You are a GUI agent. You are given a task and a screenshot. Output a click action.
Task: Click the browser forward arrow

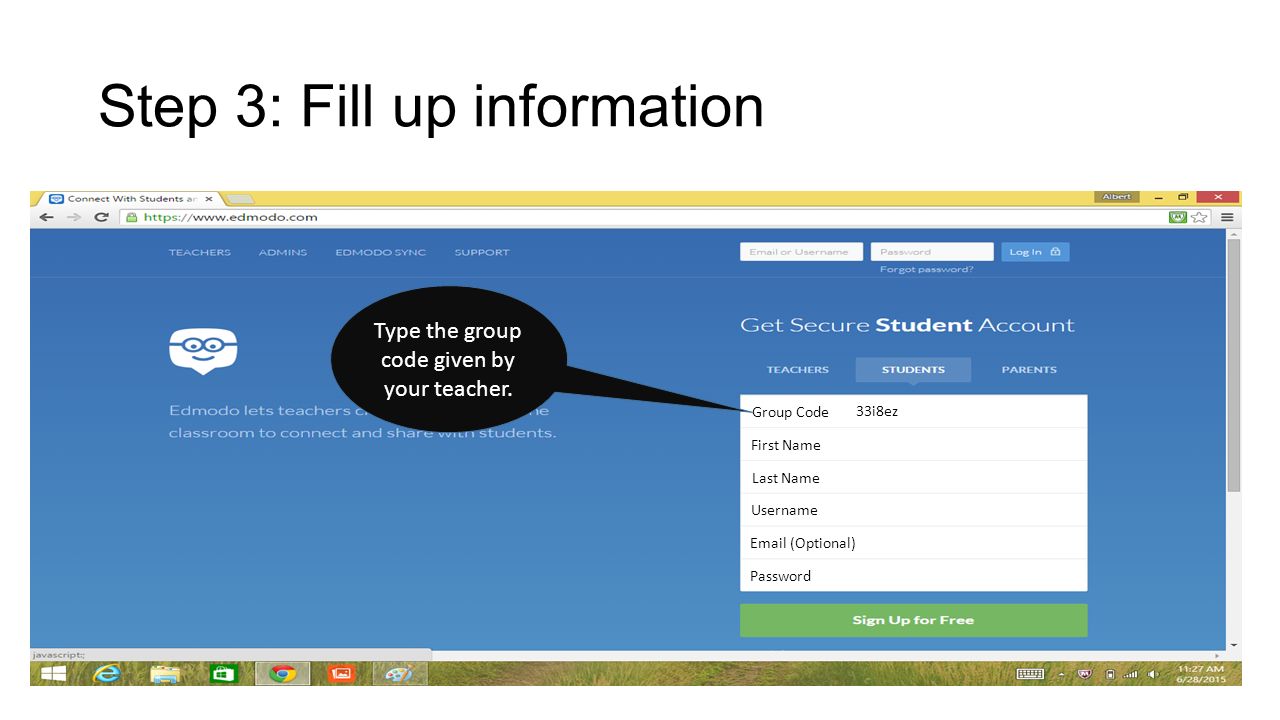[73, 217]
